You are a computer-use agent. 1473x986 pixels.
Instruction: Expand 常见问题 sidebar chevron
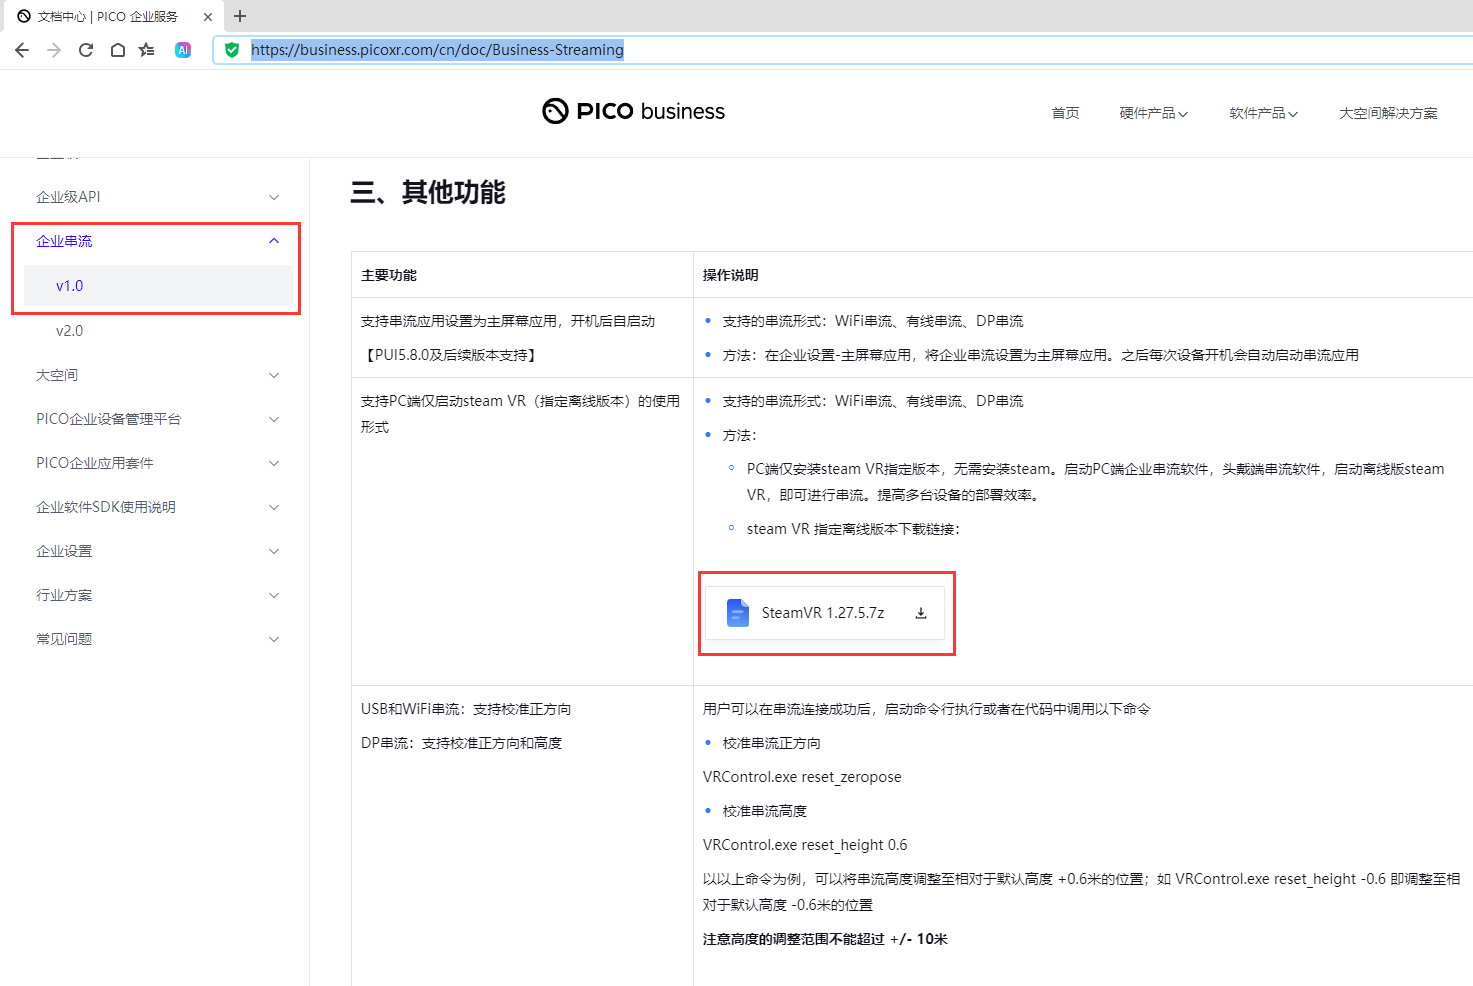[274, 639]
